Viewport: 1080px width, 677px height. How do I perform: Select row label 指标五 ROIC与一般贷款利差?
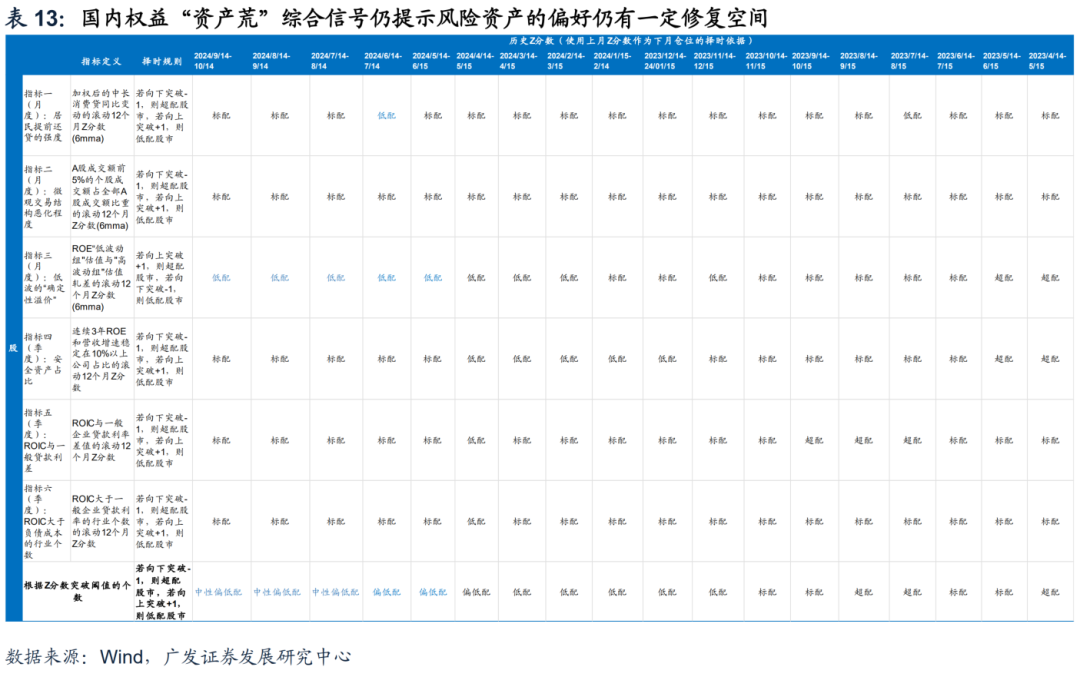click(44, 440)
